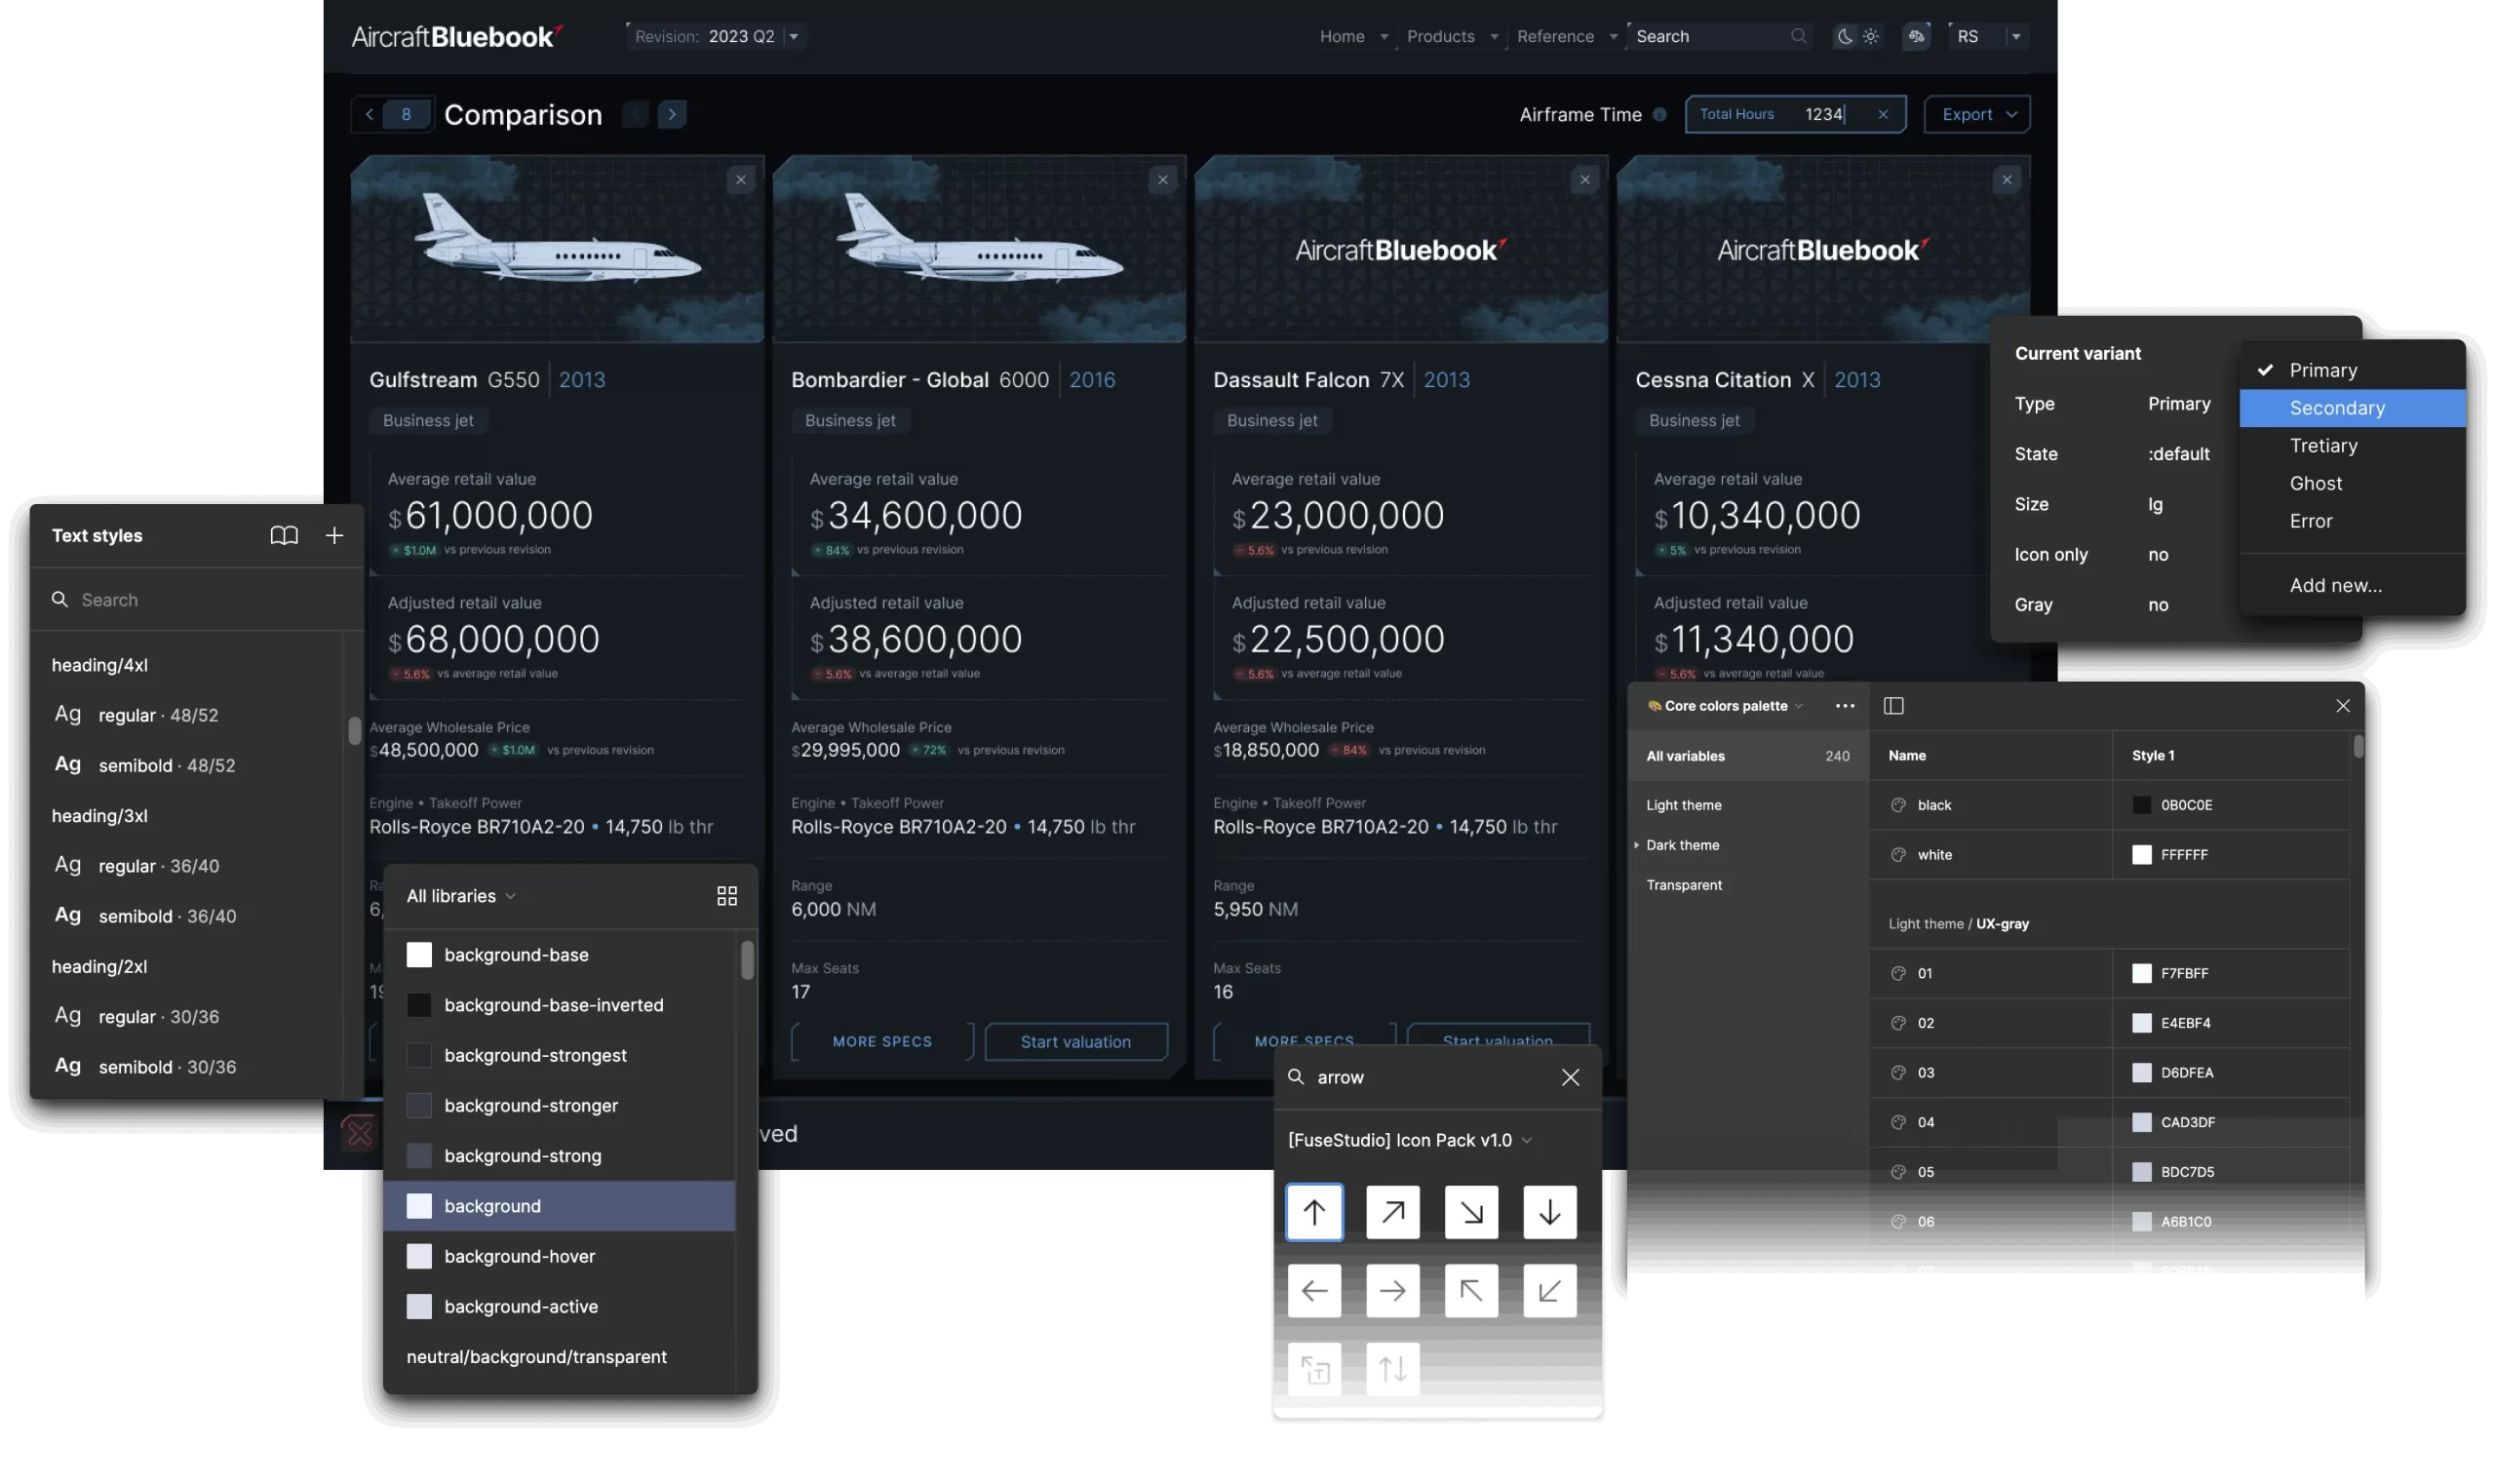Select the up-right arrow icon
2496x1484 pixels.
coord(1392,1212)
